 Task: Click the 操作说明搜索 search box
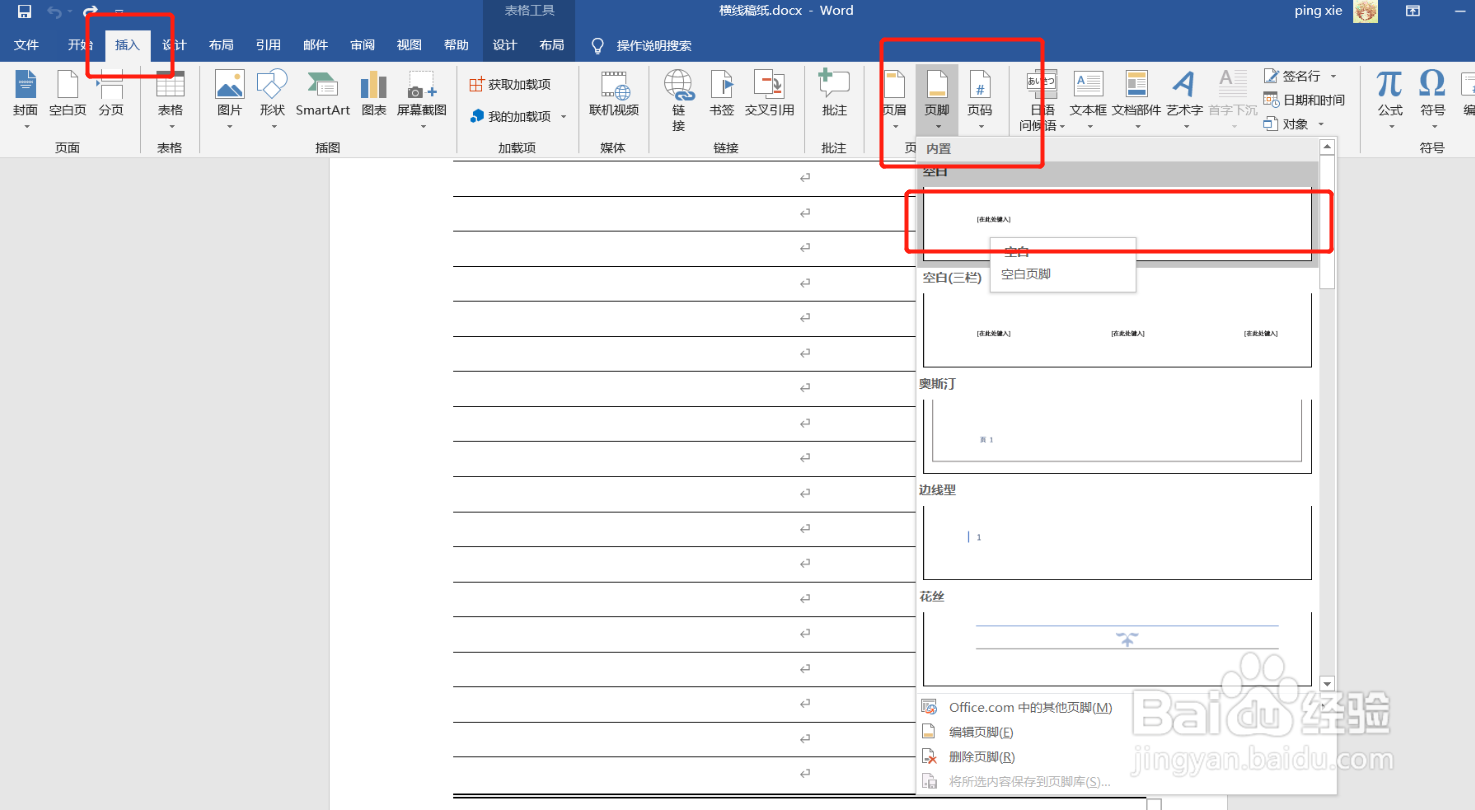[654, 45]
